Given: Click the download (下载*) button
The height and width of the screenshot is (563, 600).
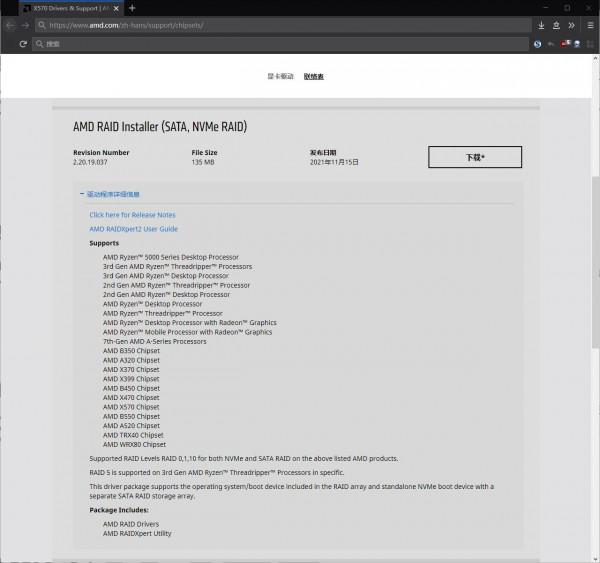Looking at the screenshot, I should [x=475, y=157].
